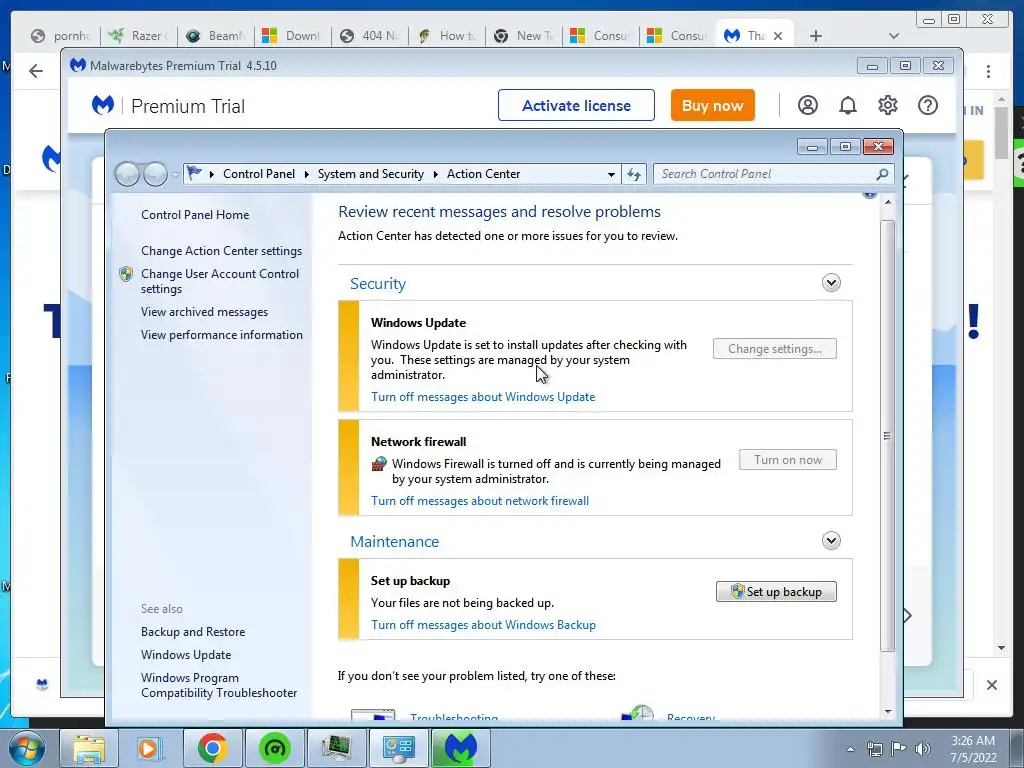
Task: Click the search magnifier in Control Panel
Action: coord(882,174)
